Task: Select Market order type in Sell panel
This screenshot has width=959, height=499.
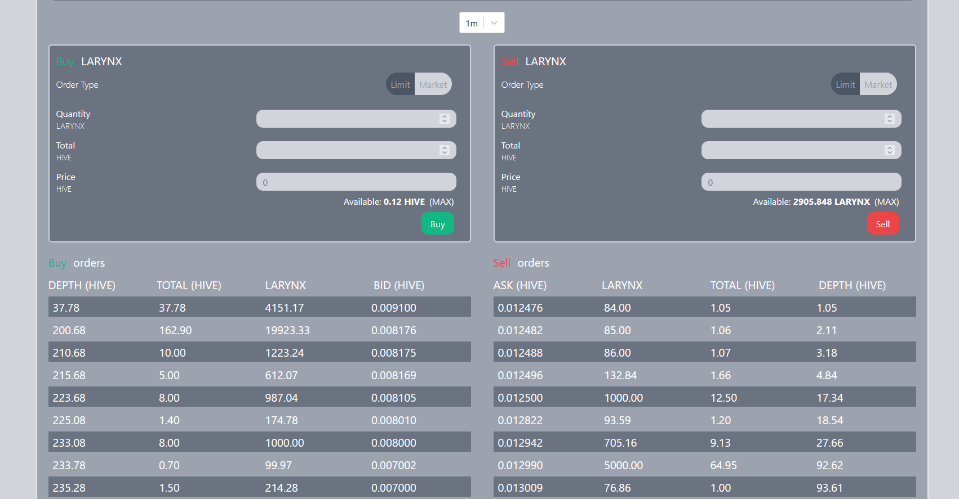Action: 879,84
